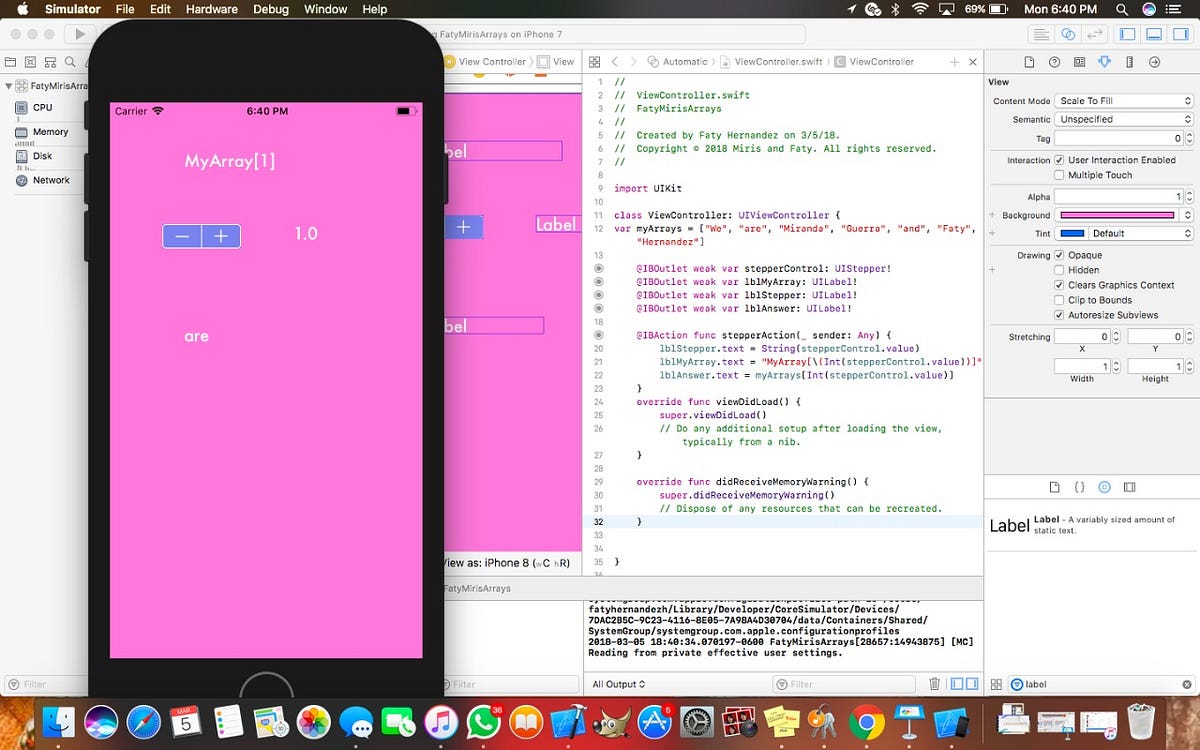Open the Debug menu in the menu bar

click(270, 9)
